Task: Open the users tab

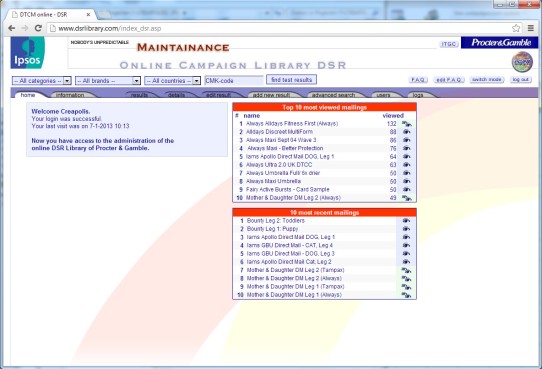Action: click(383, 95)
